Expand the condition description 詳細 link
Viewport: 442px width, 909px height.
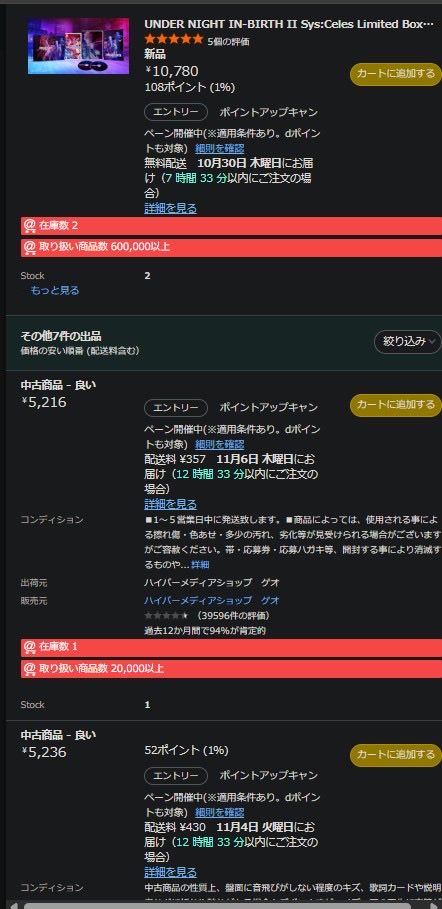pos(200,564)
